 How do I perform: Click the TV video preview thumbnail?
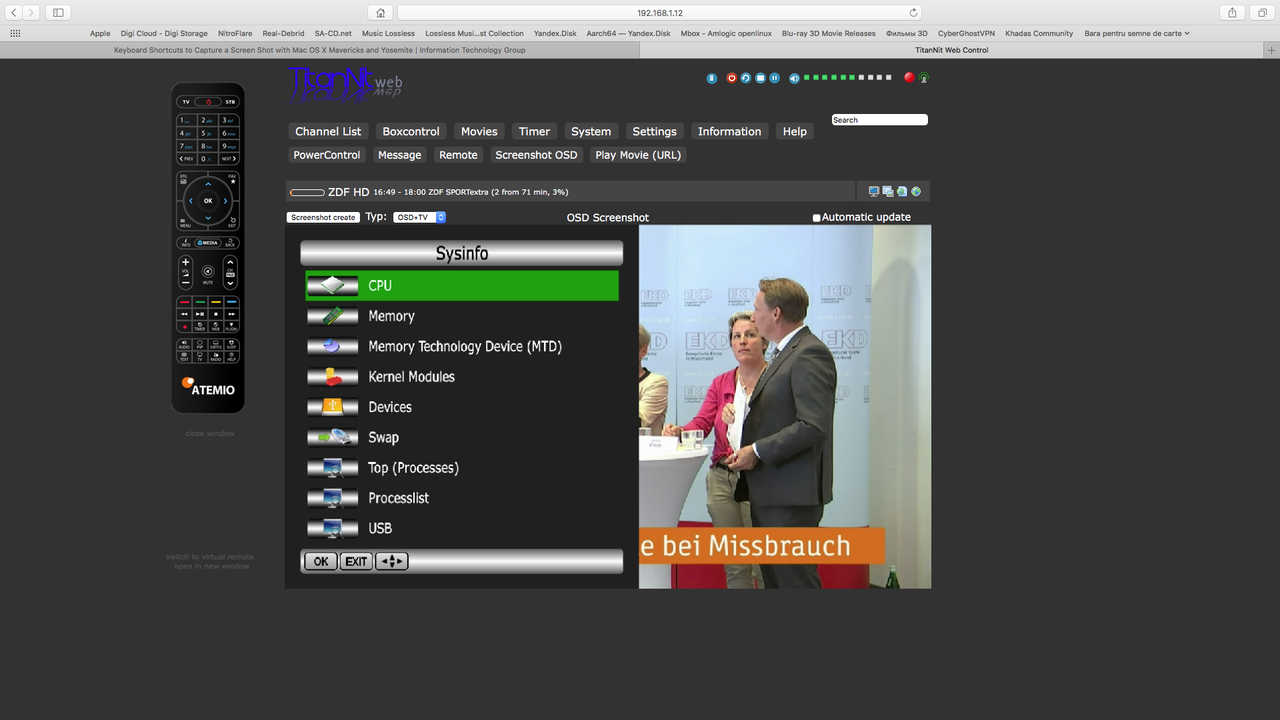point(785,406)
